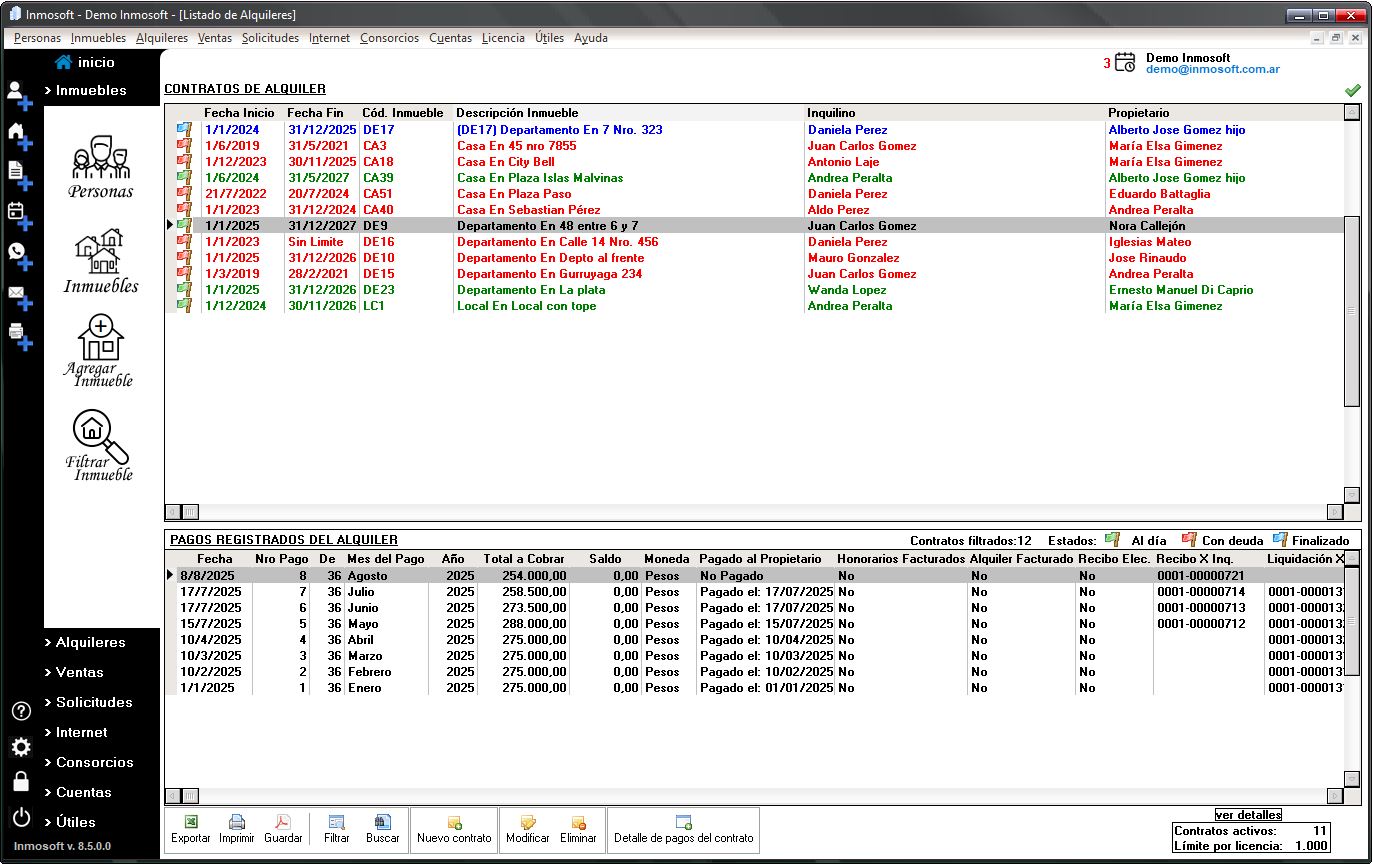Open Detalle de pagos del contrato
This screenshot has width=1373, height=867.
tap(683, 830)
